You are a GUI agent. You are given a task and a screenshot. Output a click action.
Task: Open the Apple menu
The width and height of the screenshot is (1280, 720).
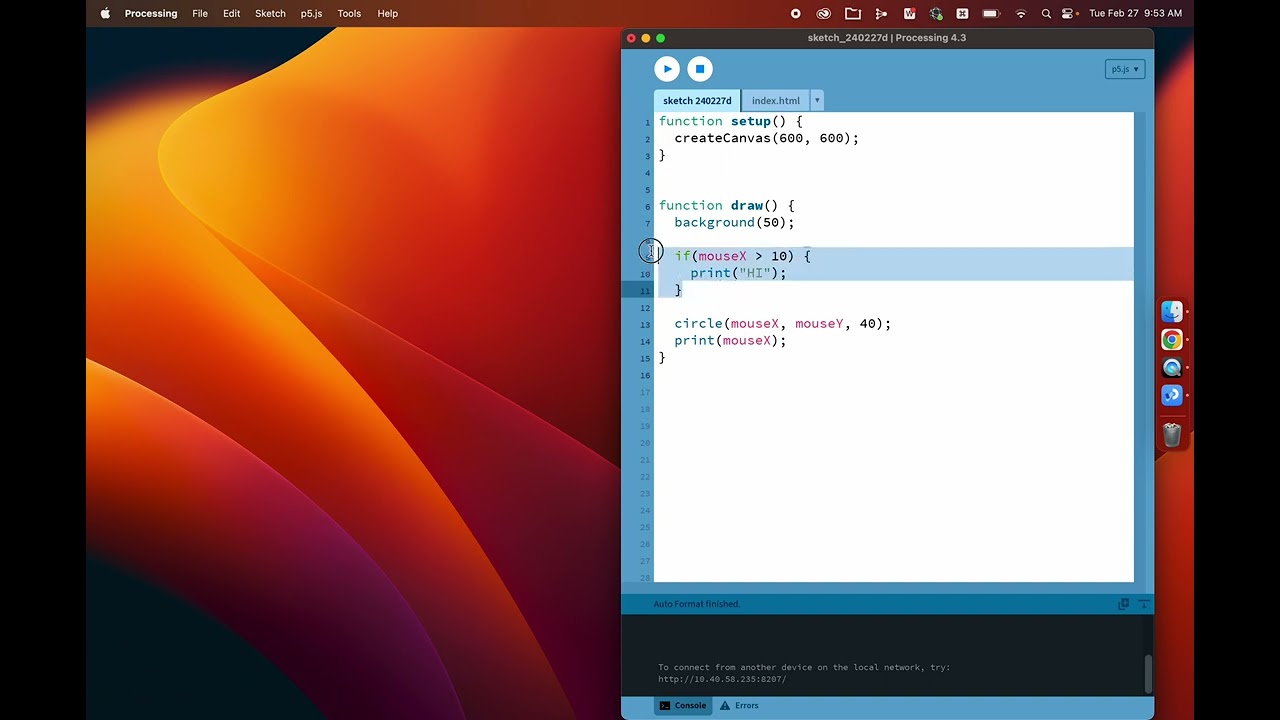(105, 13)
